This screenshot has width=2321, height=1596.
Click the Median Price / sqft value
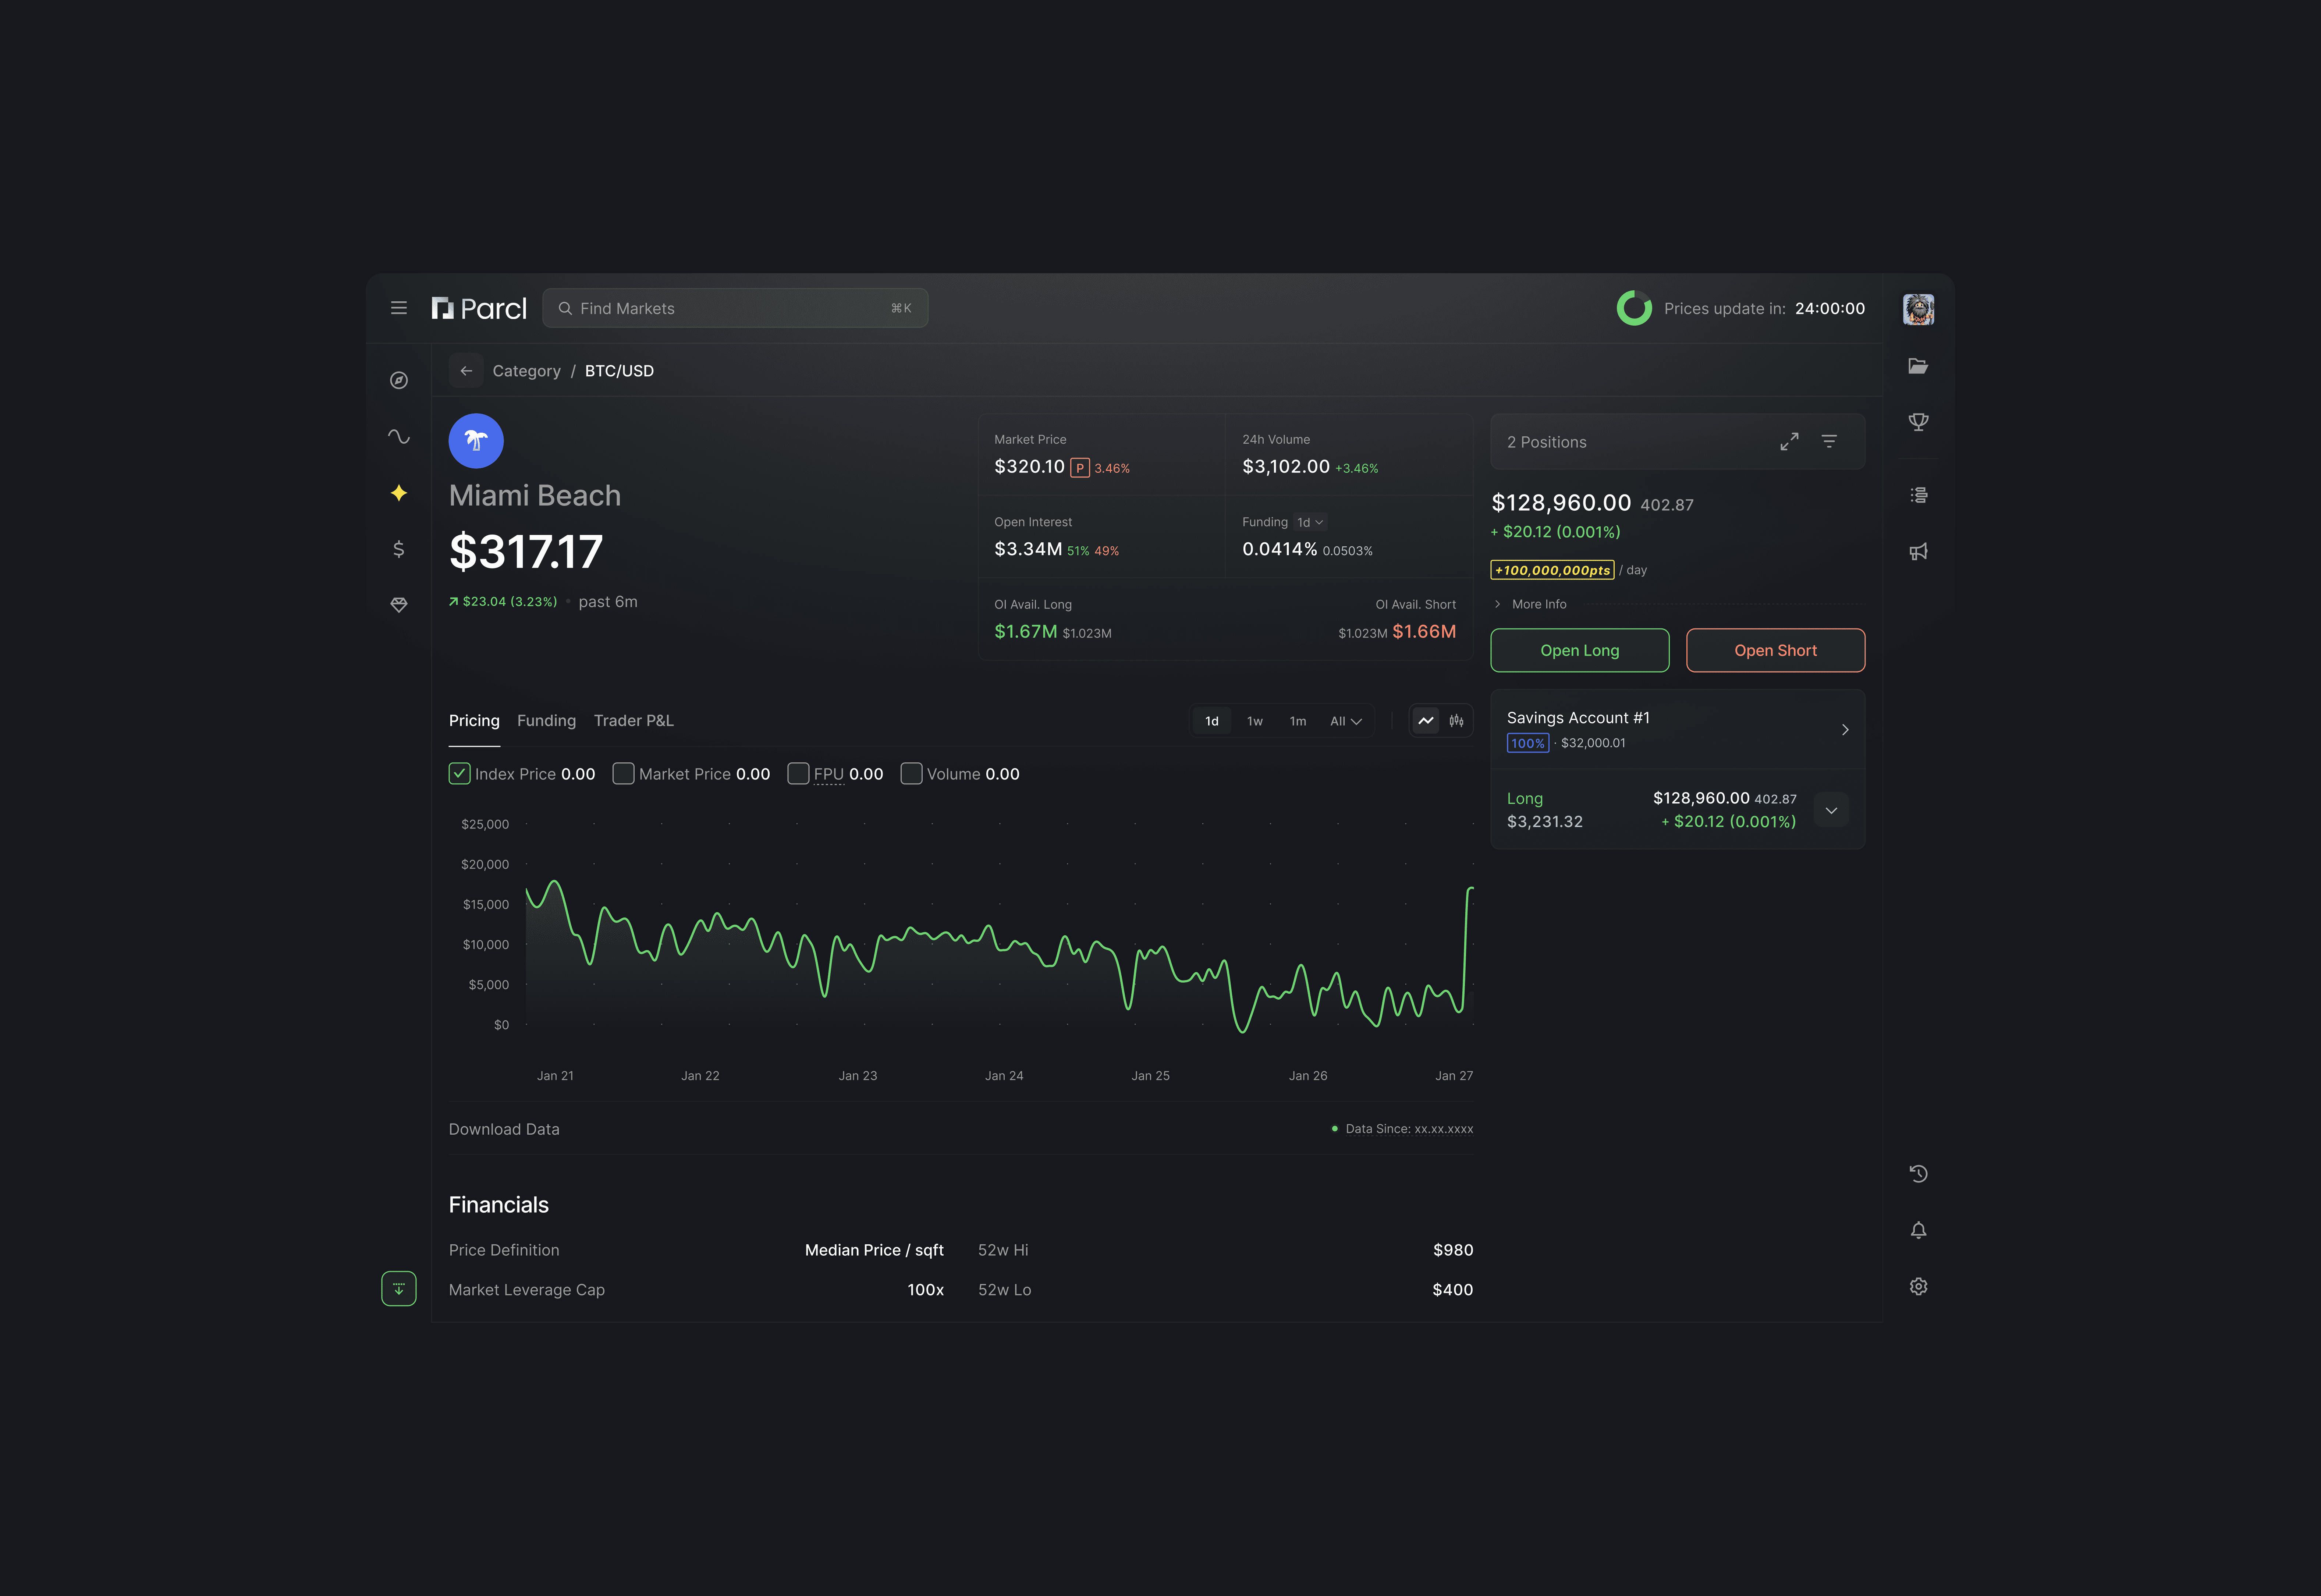(874, 1250)
